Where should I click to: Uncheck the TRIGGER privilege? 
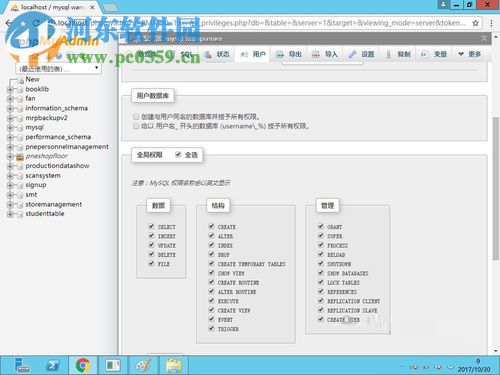click(211, 329)
